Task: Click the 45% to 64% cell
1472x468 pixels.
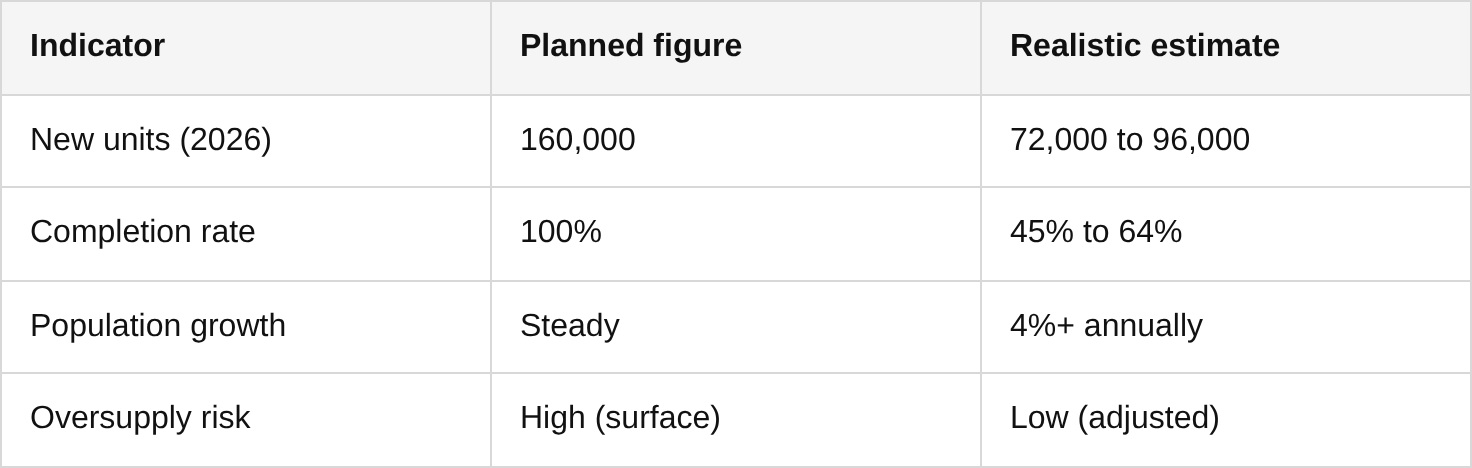Action: click(1095, 232)
